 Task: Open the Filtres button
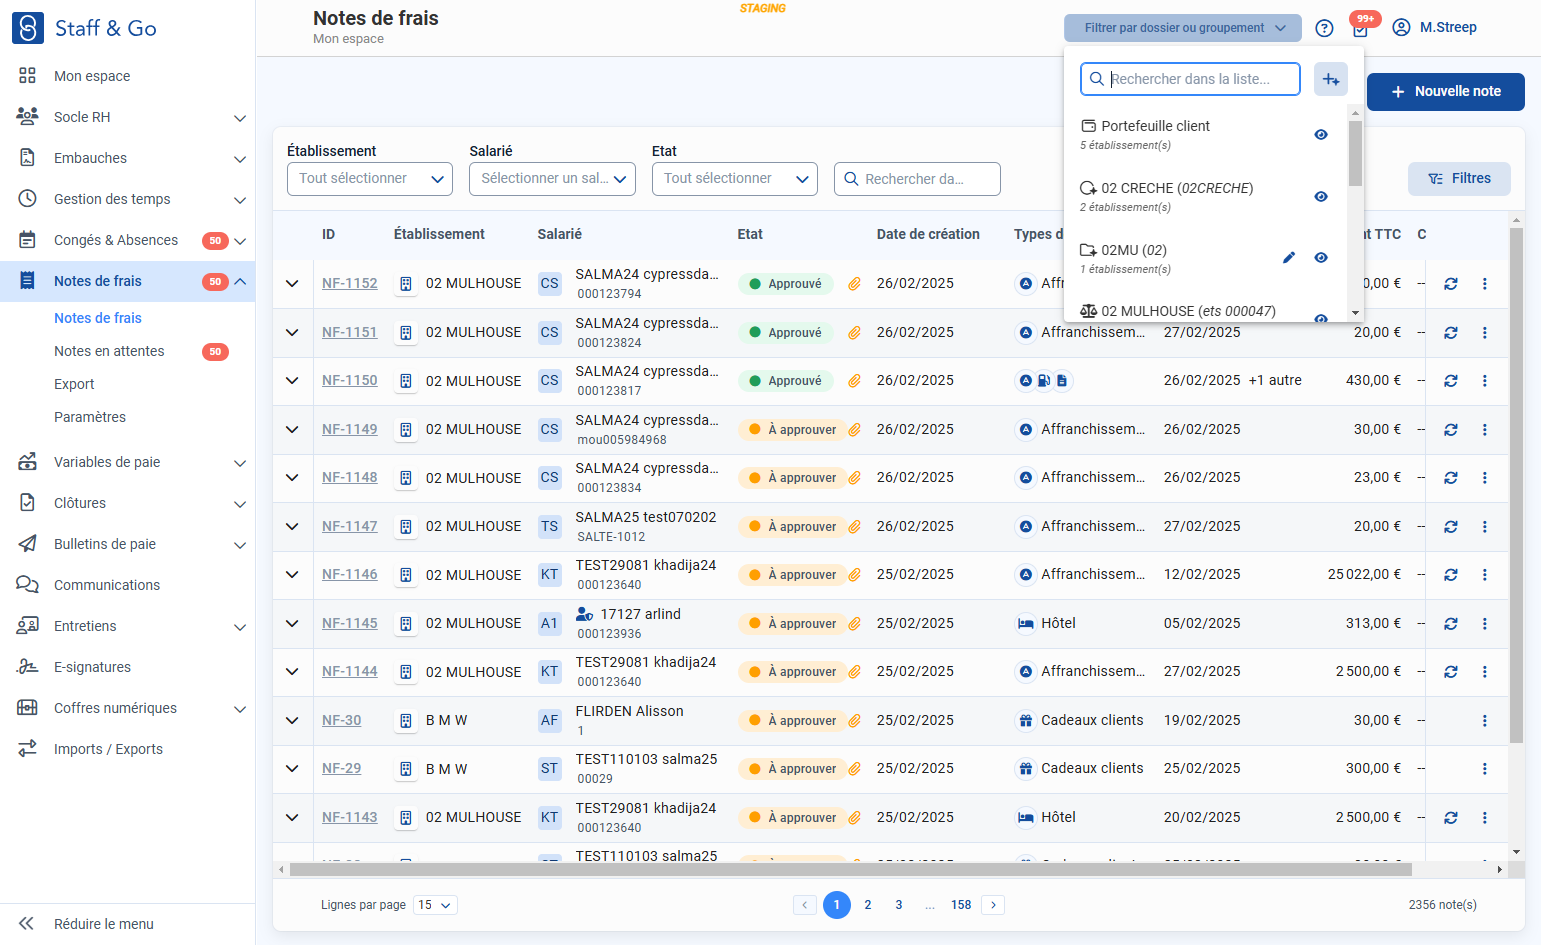tap(1459, 179)
